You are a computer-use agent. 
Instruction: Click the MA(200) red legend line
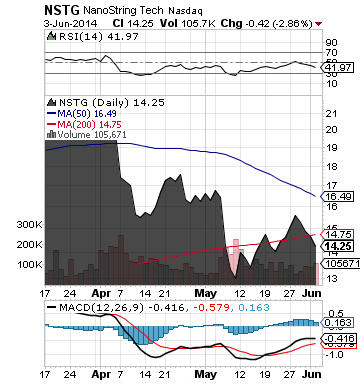51,124
